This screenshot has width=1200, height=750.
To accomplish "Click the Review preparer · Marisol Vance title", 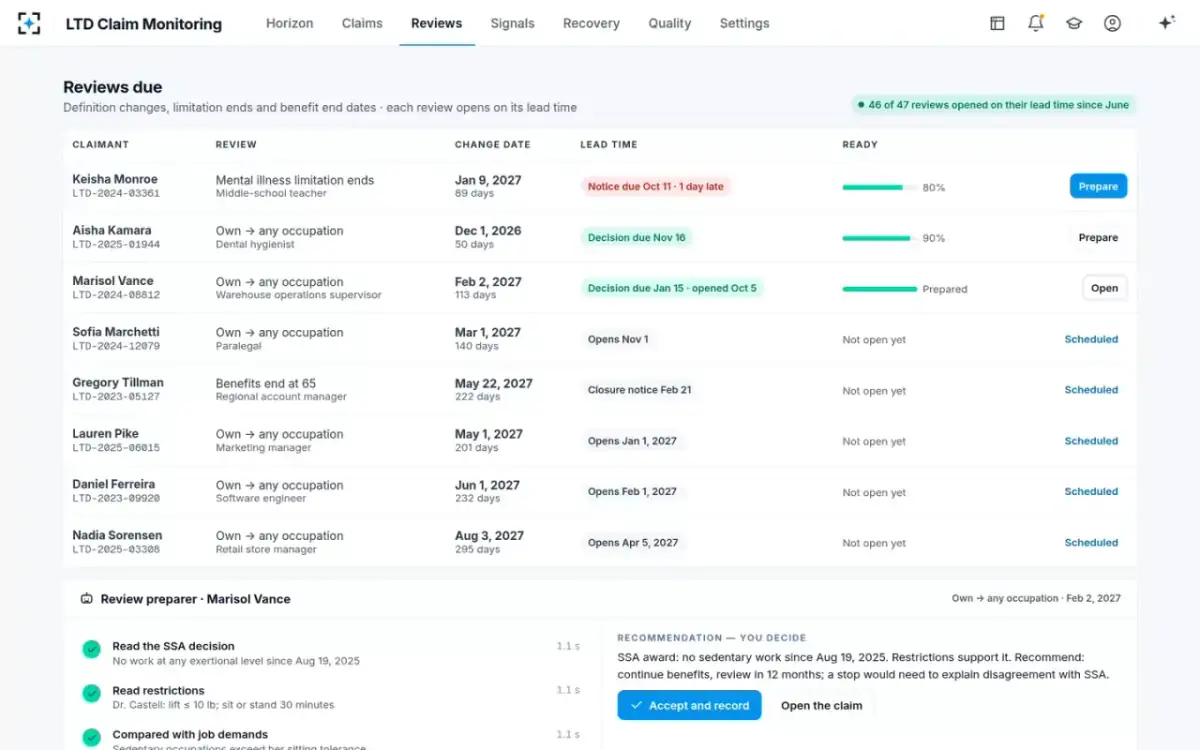I will (196, 599).
